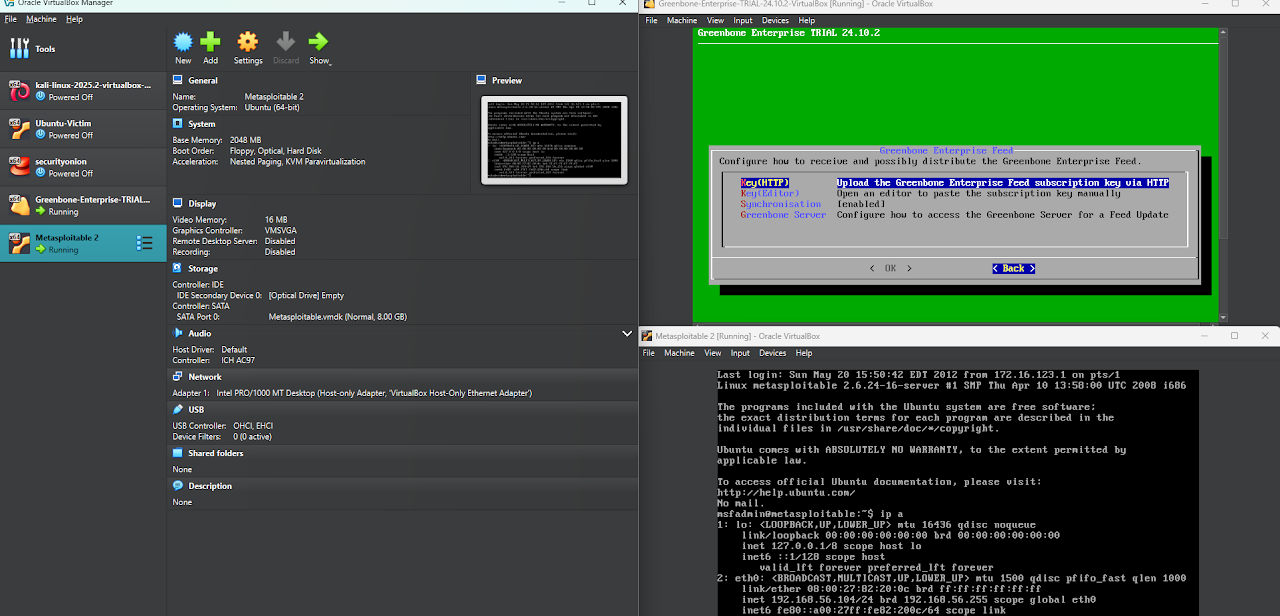Viewport: 1280px width, 616px height.
Task: Click the Metasploitable 2 preview thumbnail
Action: (x=554, y=140)
